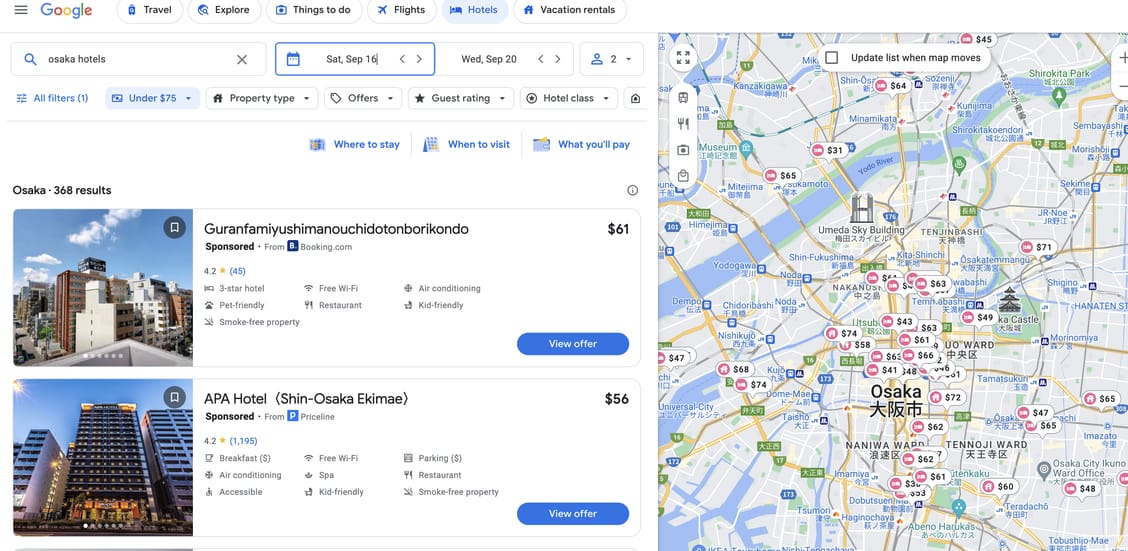This screenshot has width=1128, height=551.
Task: Enable Update list when map moves checkbox
Action: coord(831,58)
